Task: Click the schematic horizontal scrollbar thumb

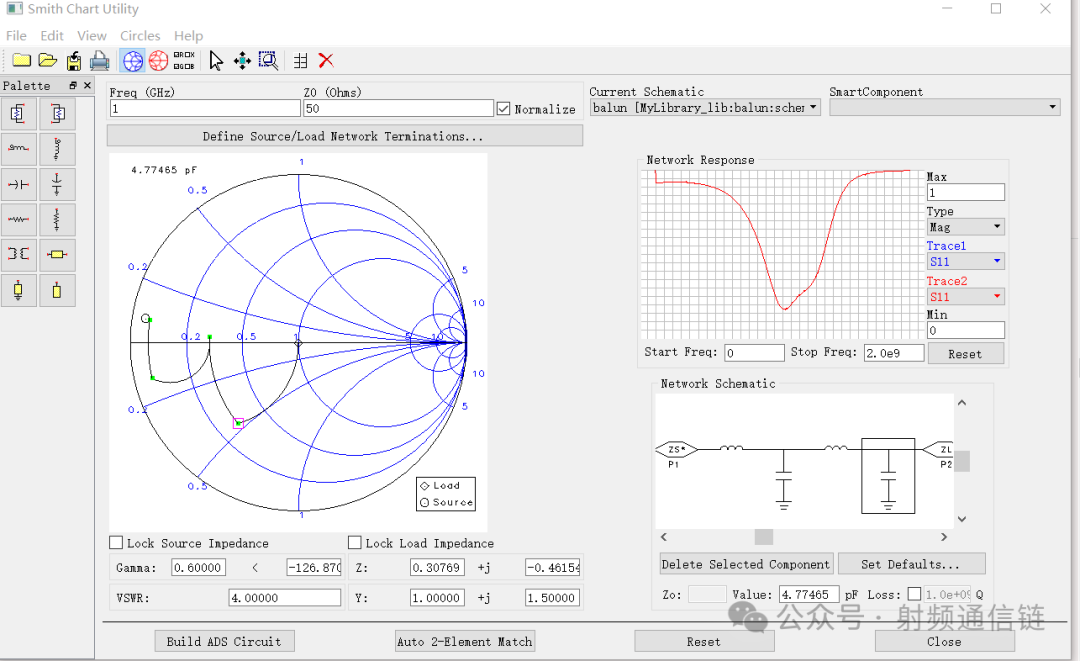Action: coord(764,536)
